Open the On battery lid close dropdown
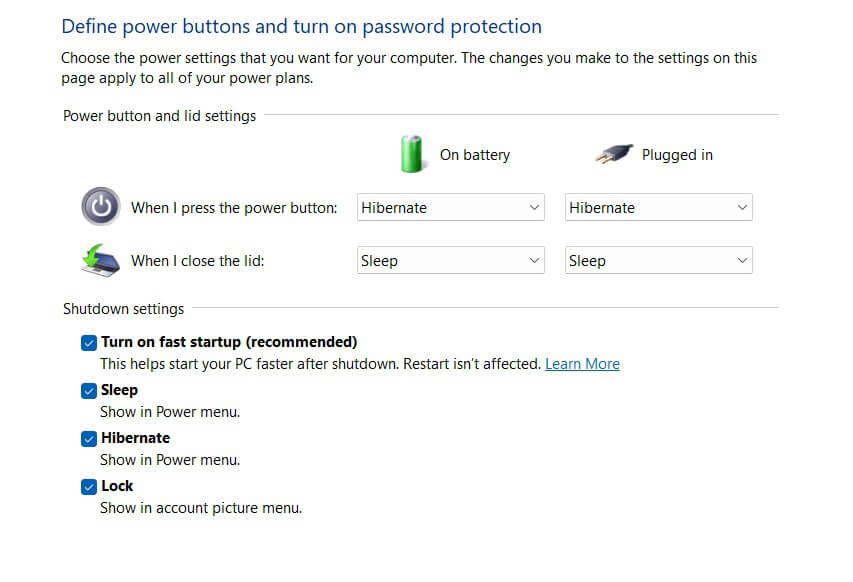 coord(450,260)
